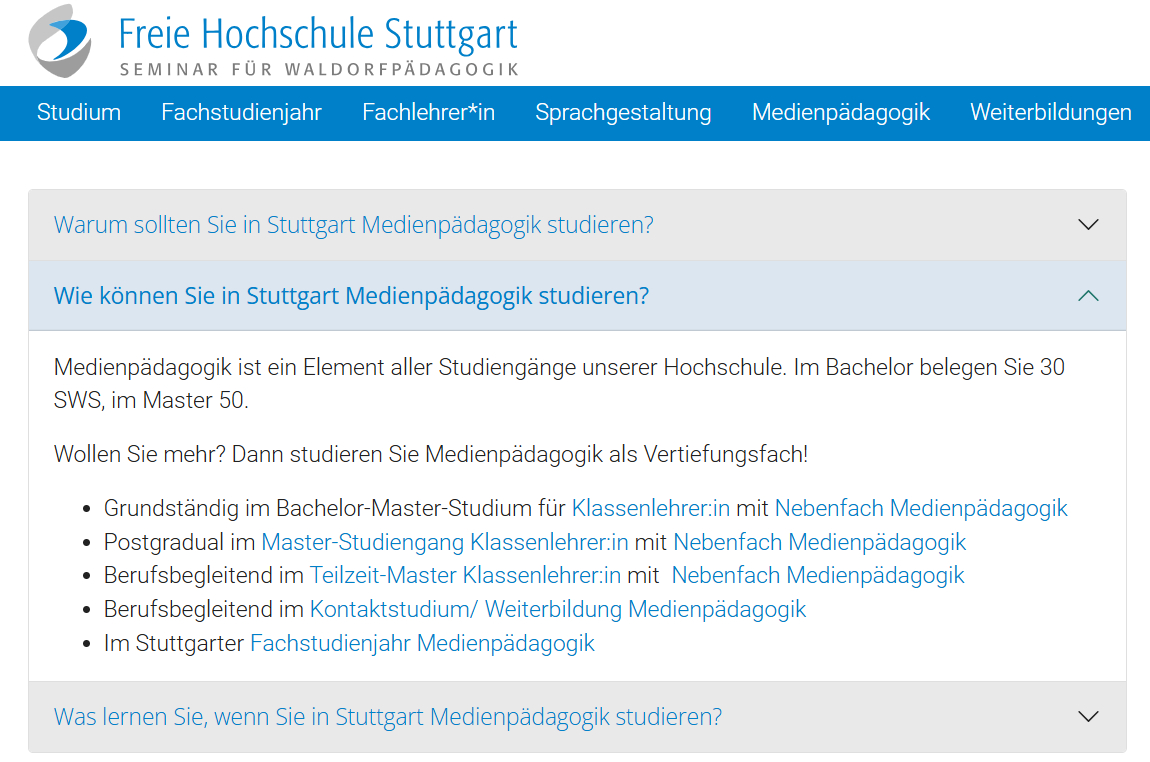Open the Medienpädagogik navigation item
Viewport: 1150px width, 762px height.
coord(841,113)
